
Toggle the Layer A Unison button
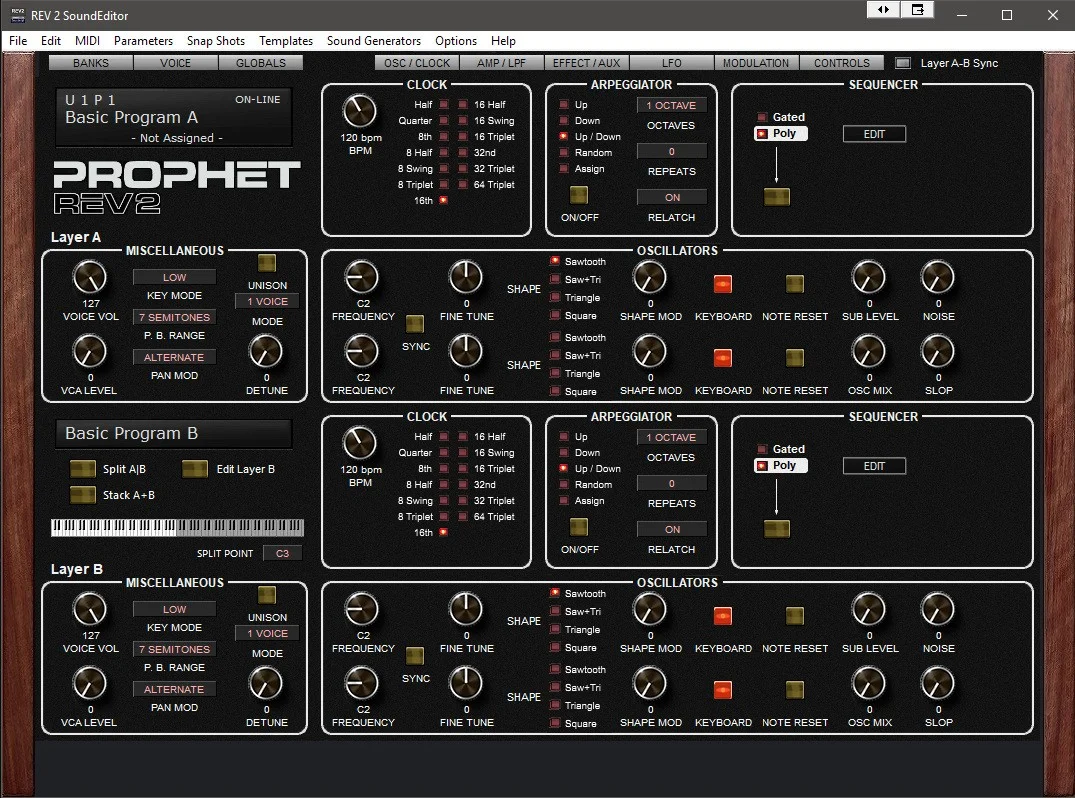coord(267,263)
